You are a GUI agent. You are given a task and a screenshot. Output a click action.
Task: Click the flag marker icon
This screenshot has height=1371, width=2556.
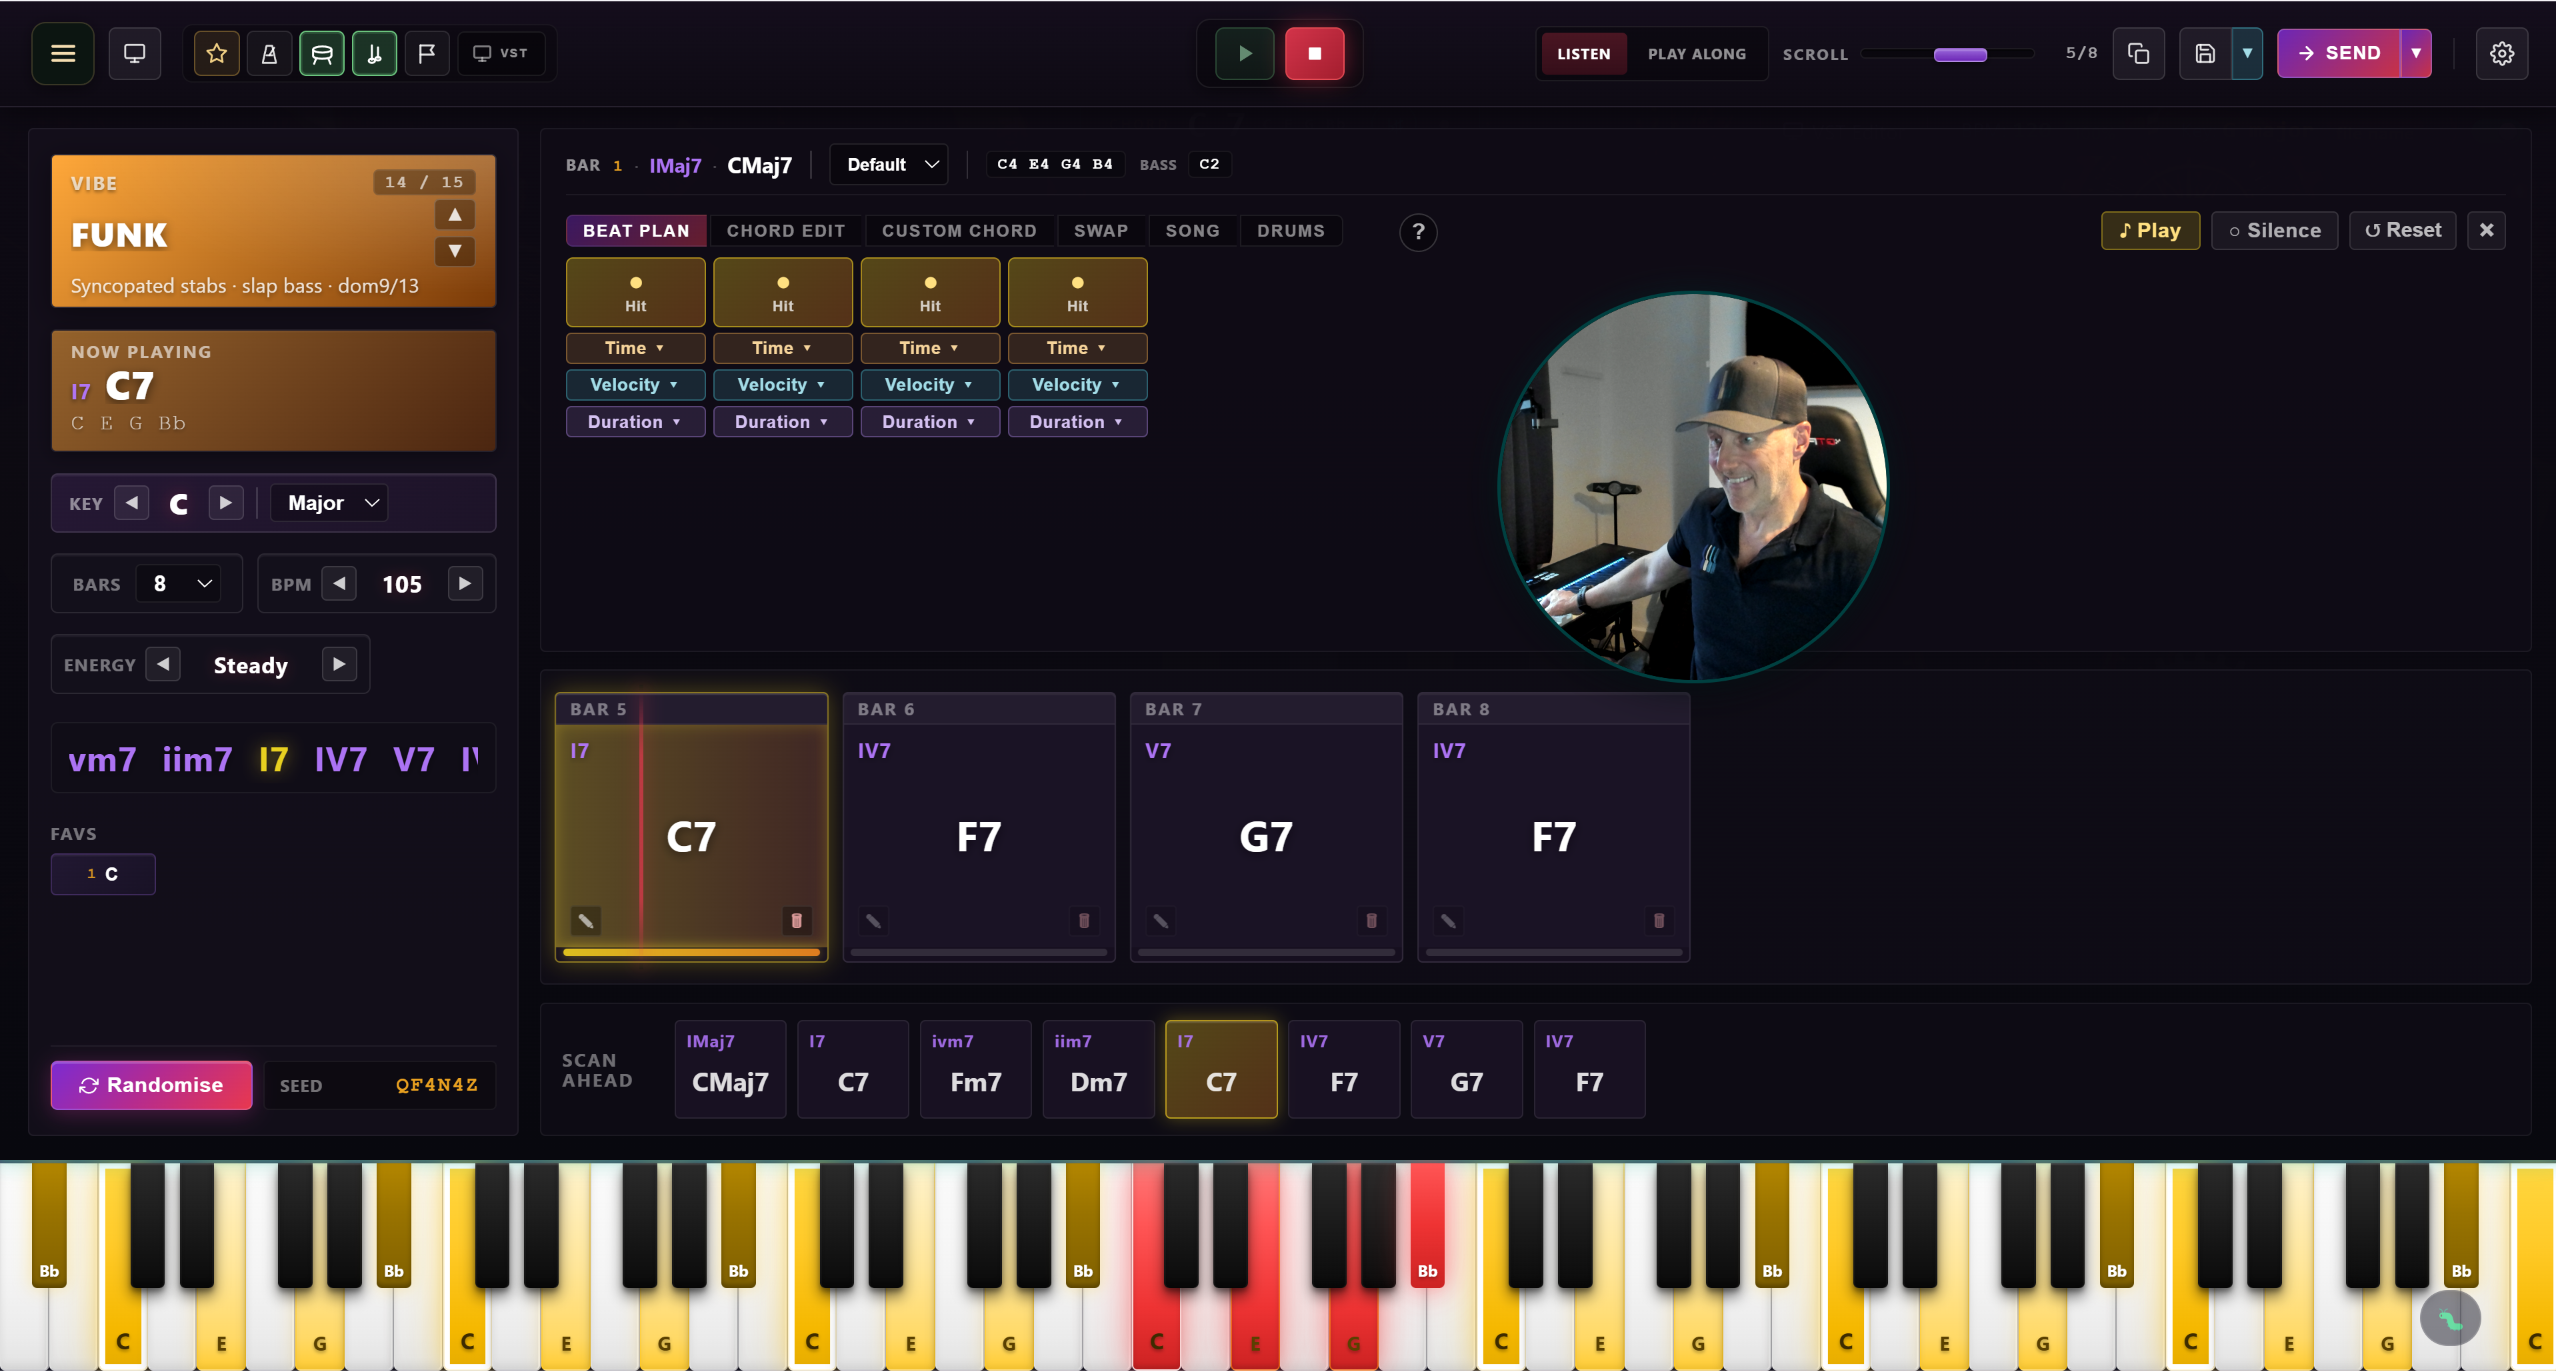click(427, 53)
